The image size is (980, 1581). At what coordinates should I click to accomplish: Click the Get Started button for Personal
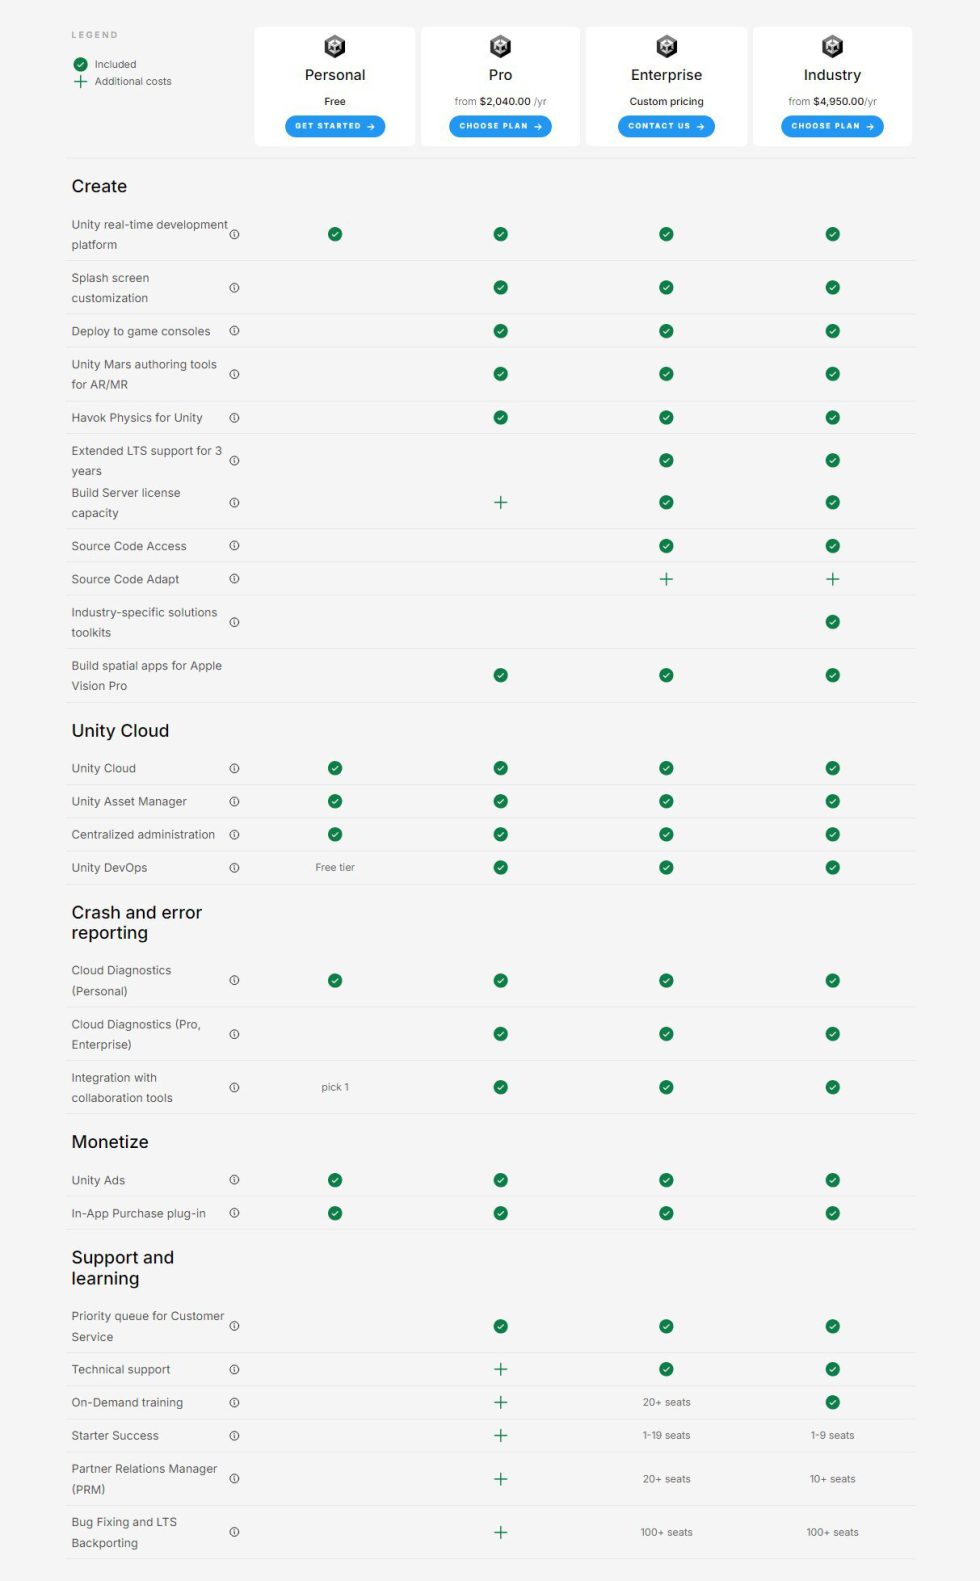(335, 126)
